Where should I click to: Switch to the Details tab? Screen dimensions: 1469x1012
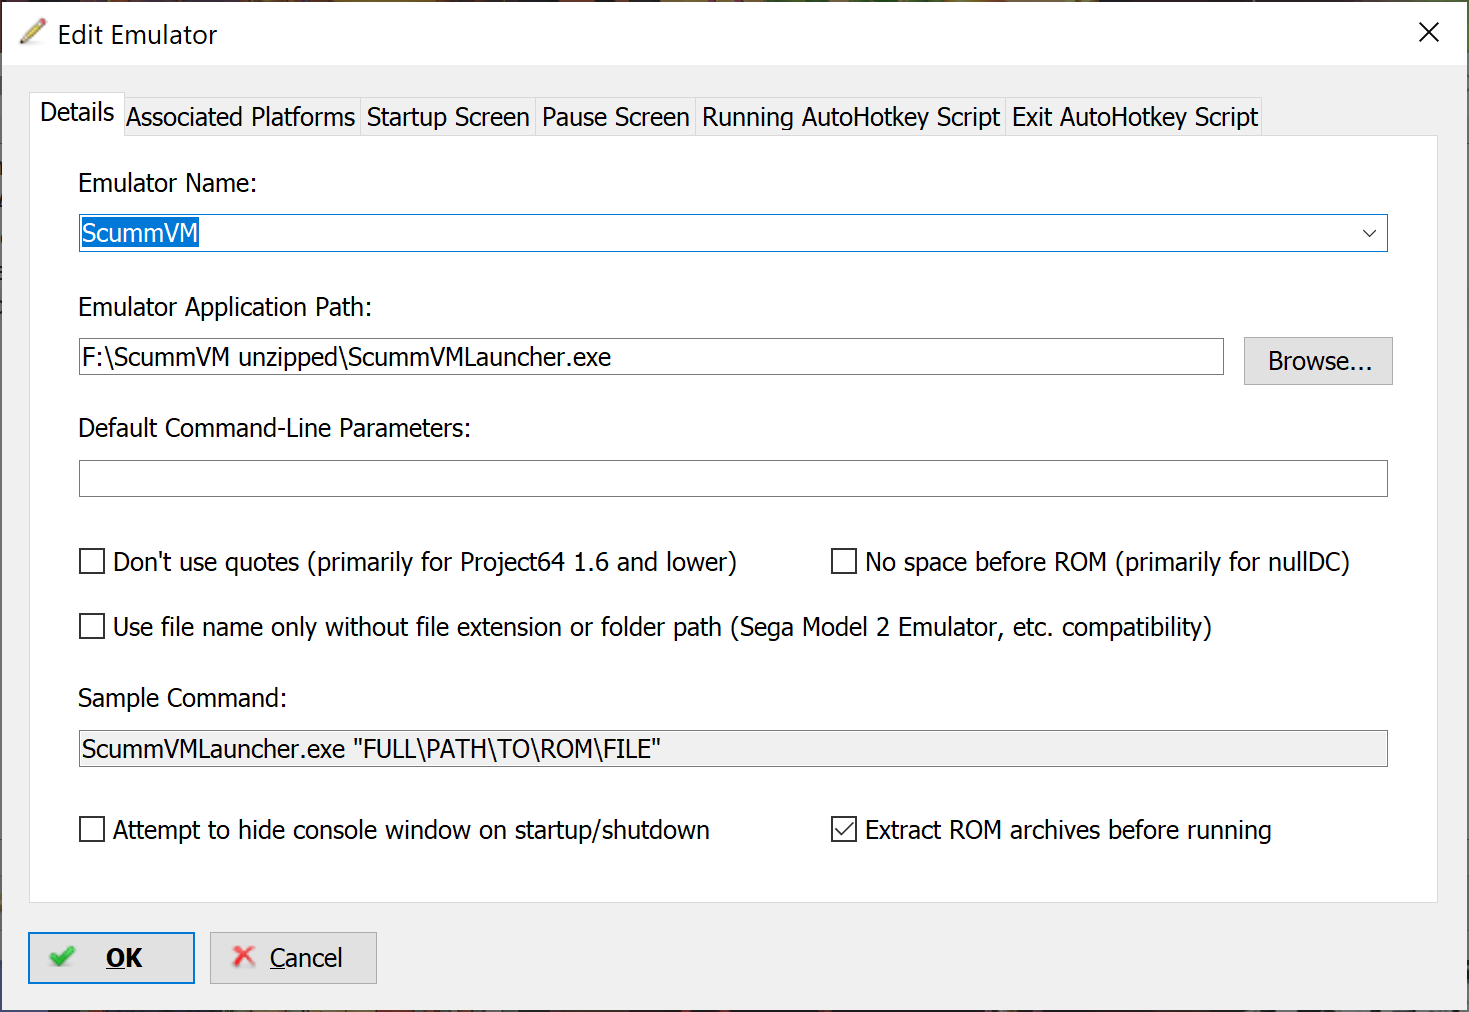pyautogui.click(x=76, y=113)
